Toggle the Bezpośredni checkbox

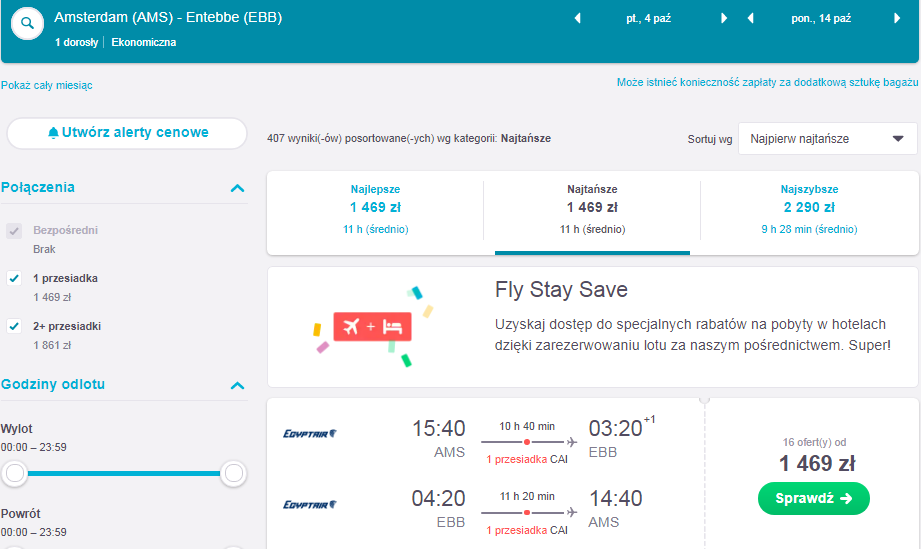pyautogui.click(x=14, y=230)
